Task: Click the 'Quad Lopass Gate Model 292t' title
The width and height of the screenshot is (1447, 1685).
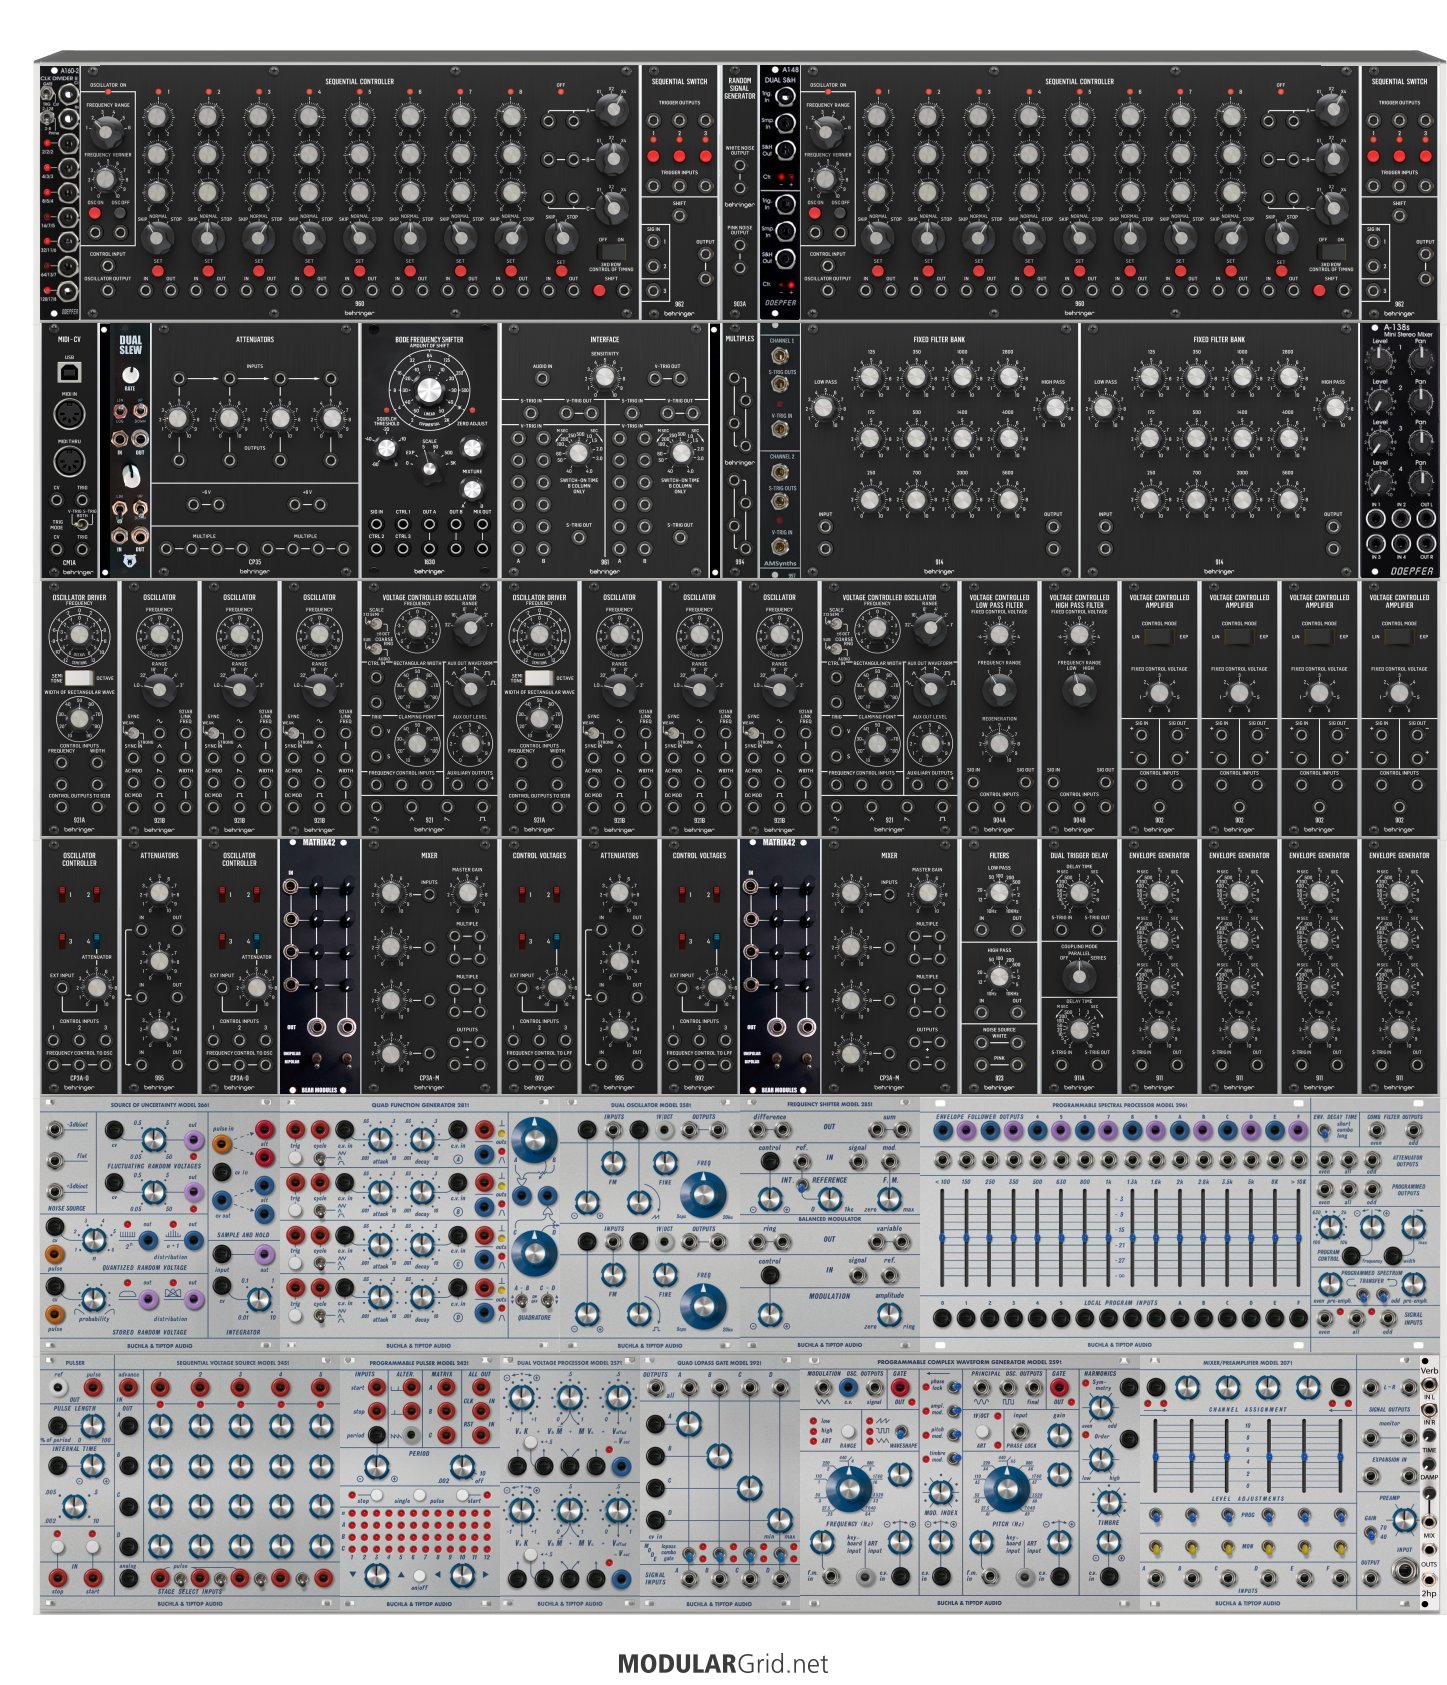Action: [719, 1362]
